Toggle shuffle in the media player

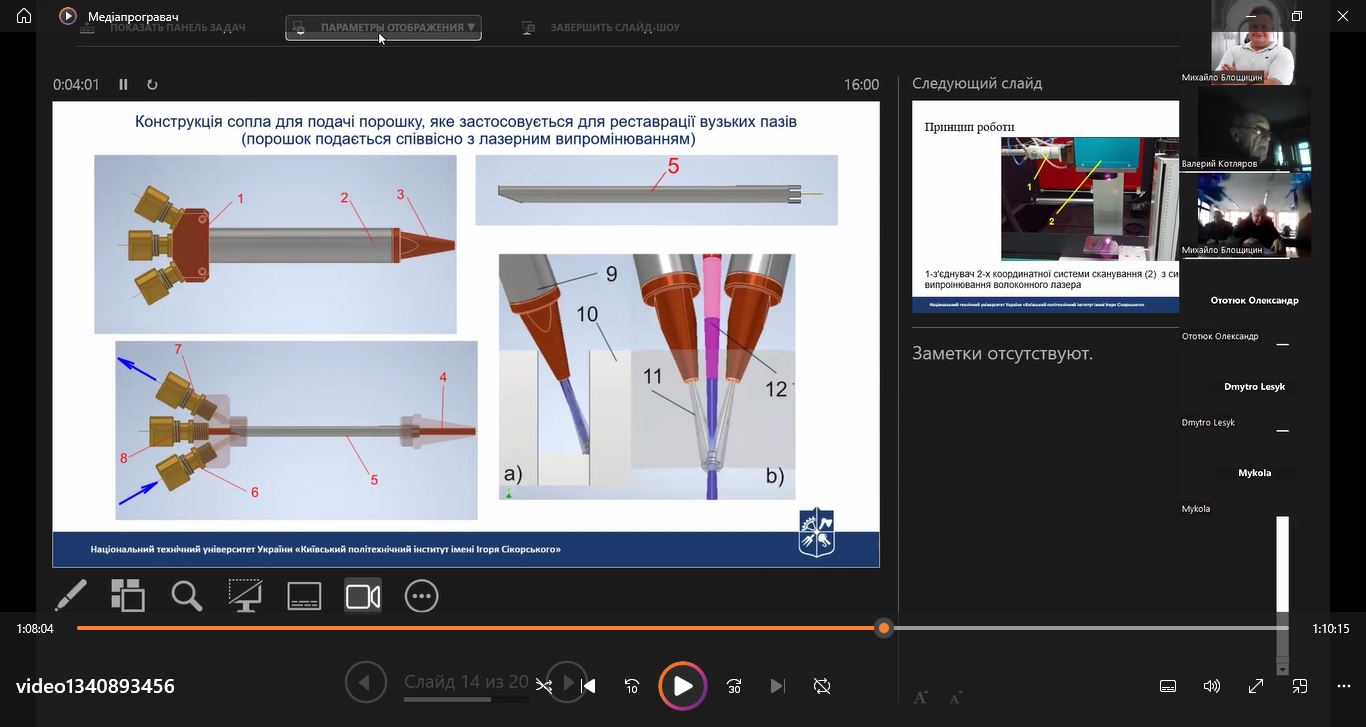point(544,686)
